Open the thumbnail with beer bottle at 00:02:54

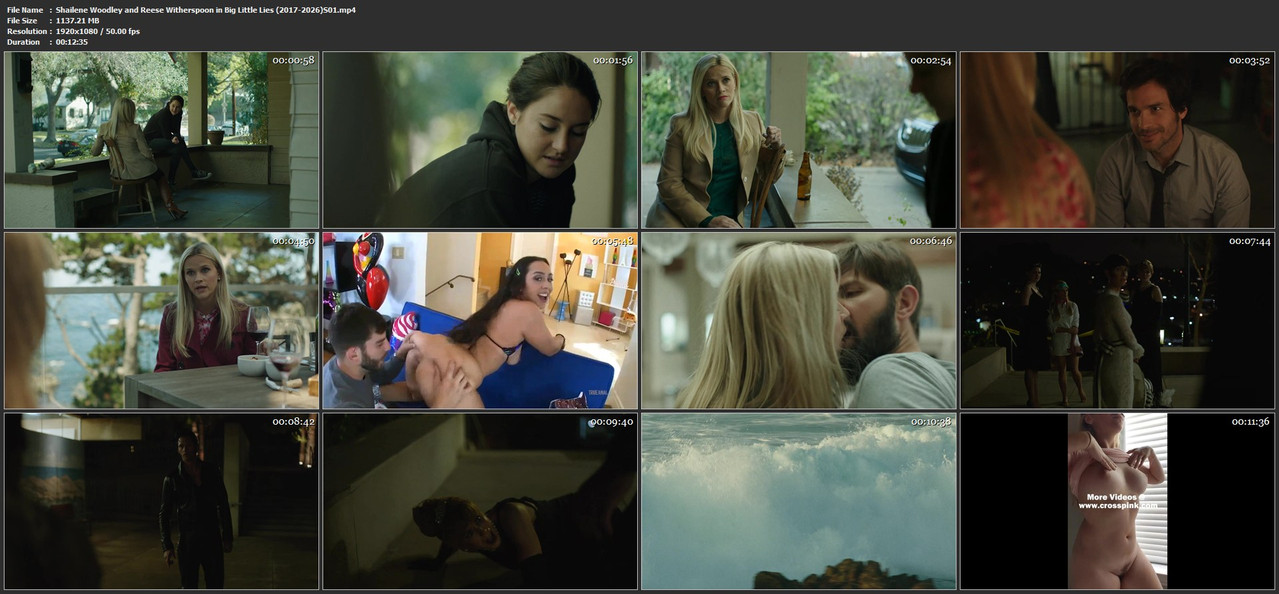[x=799, y=140]
